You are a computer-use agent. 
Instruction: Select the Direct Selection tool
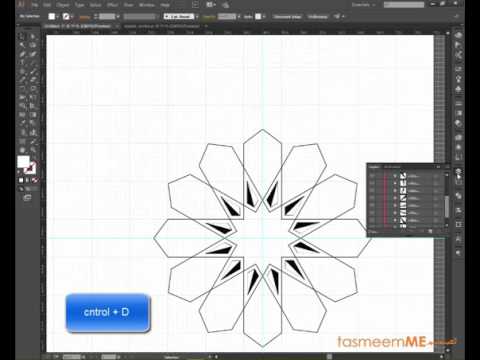point(33,36)
